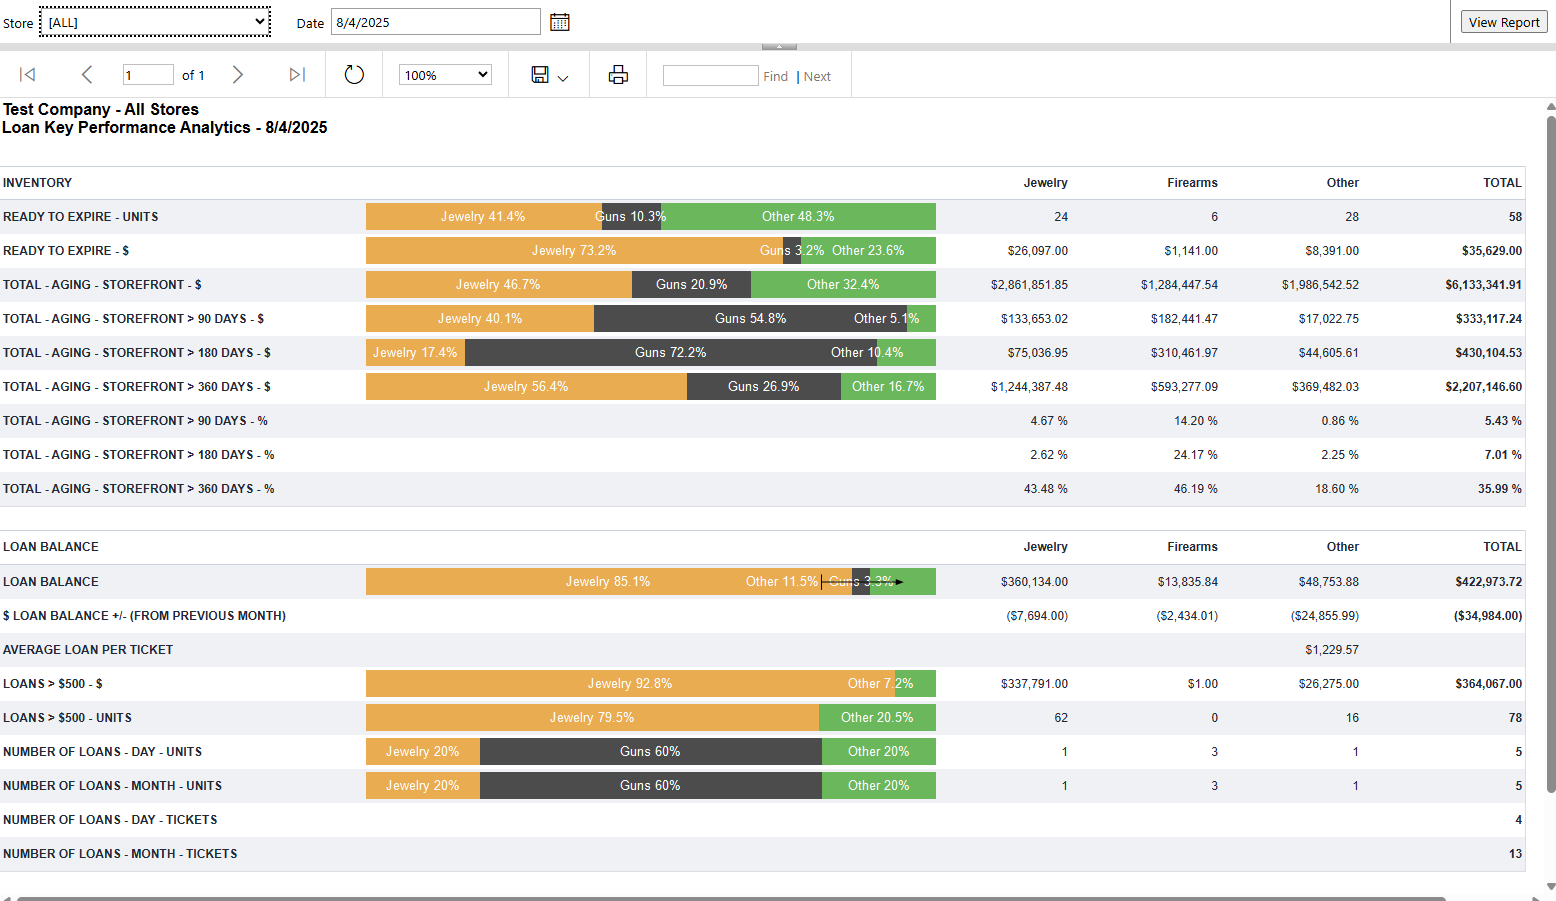Screen dimensions: 1556x901
Task: Click the vertical scrollbar thumb
Action: (x=1551, y=455)
